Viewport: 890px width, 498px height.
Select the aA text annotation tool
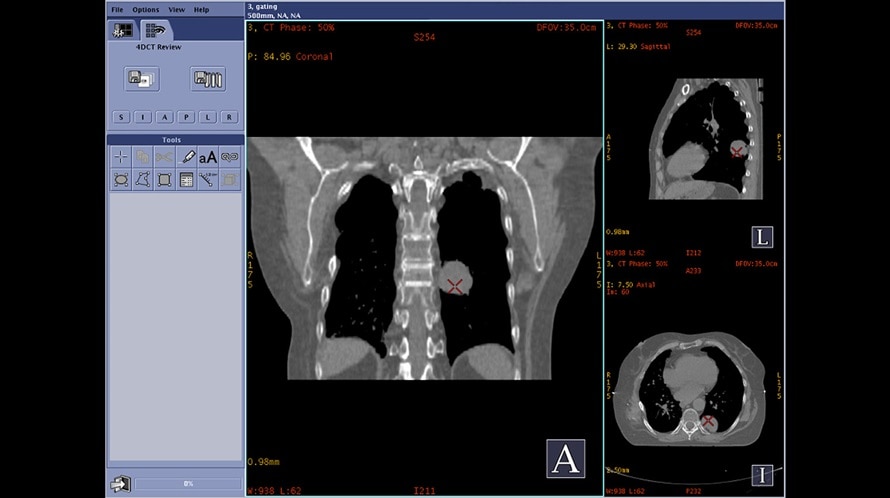click(x=208, y=157)
